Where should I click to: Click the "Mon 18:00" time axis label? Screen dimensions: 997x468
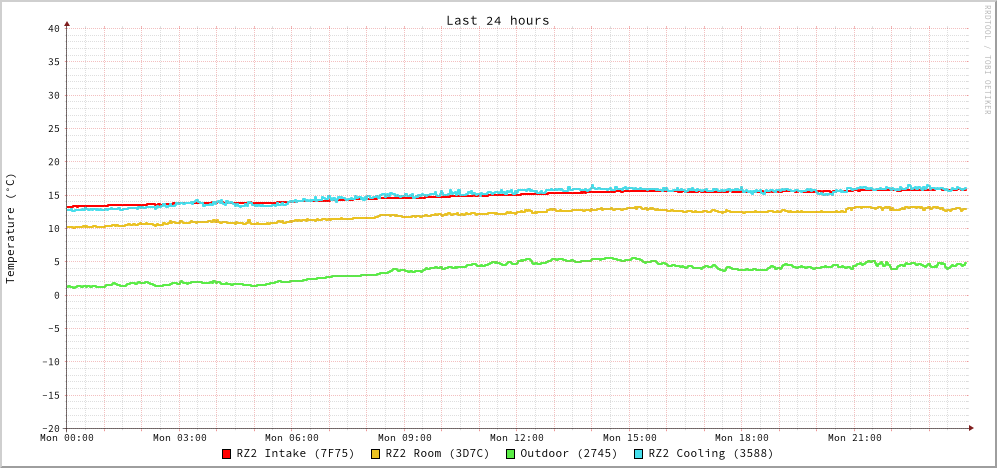tap(742, 437)
